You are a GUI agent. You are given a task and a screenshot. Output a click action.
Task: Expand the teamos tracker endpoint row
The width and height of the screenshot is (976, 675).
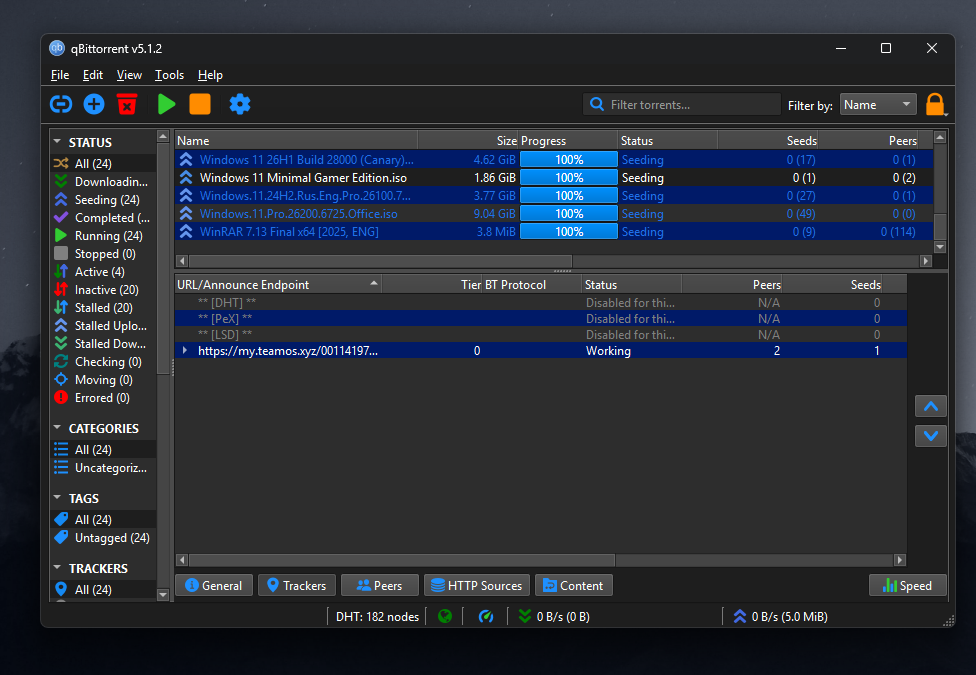click(185, 351)
